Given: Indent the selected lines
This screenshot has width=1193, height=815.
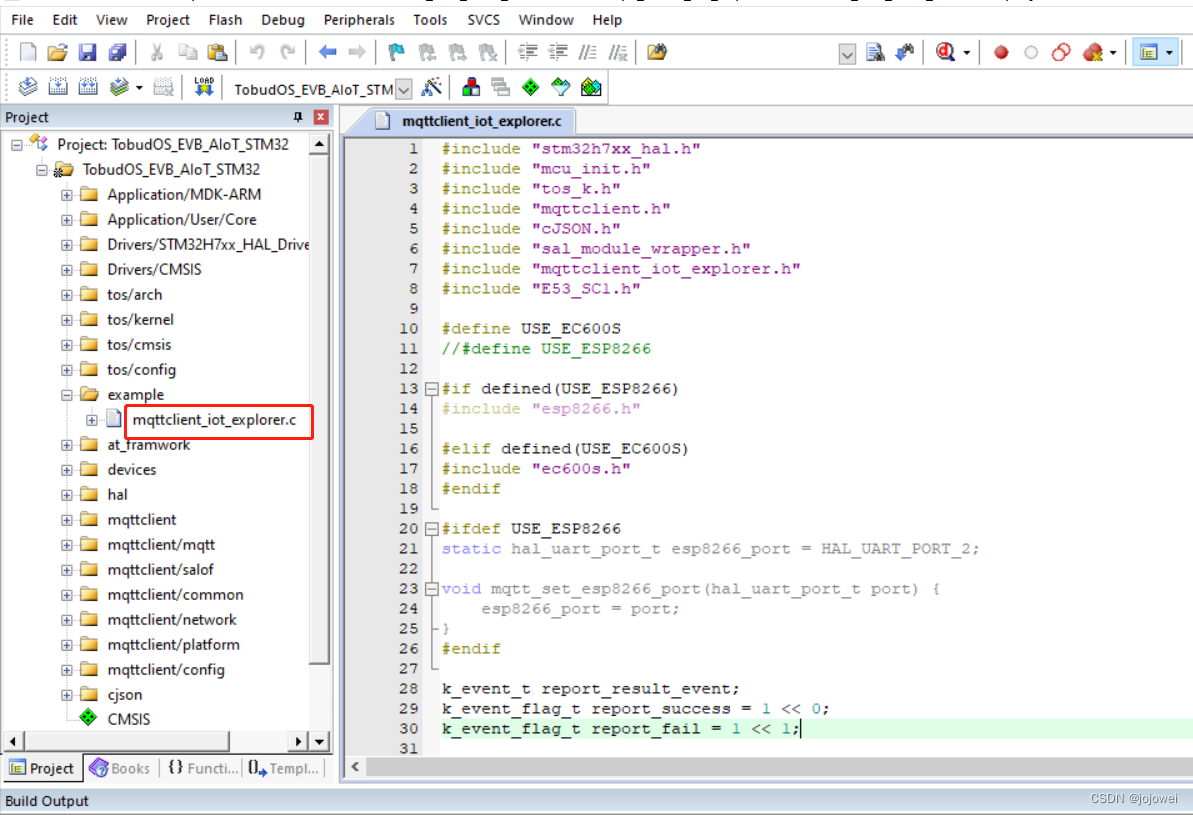Looking at the screenshot, I should point(527,52).
